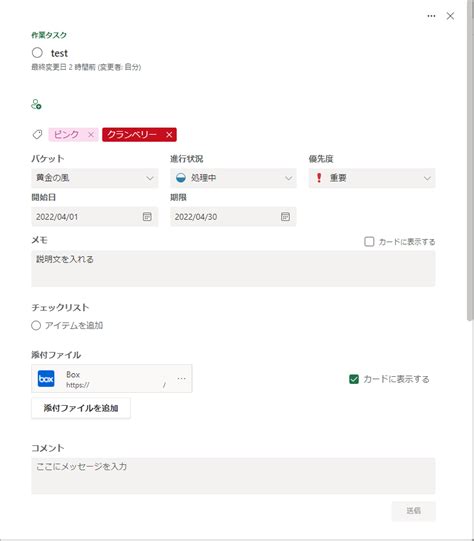Click the label tag icon
The height and width of the screenshot is (541, 474).
pos(37,134)
